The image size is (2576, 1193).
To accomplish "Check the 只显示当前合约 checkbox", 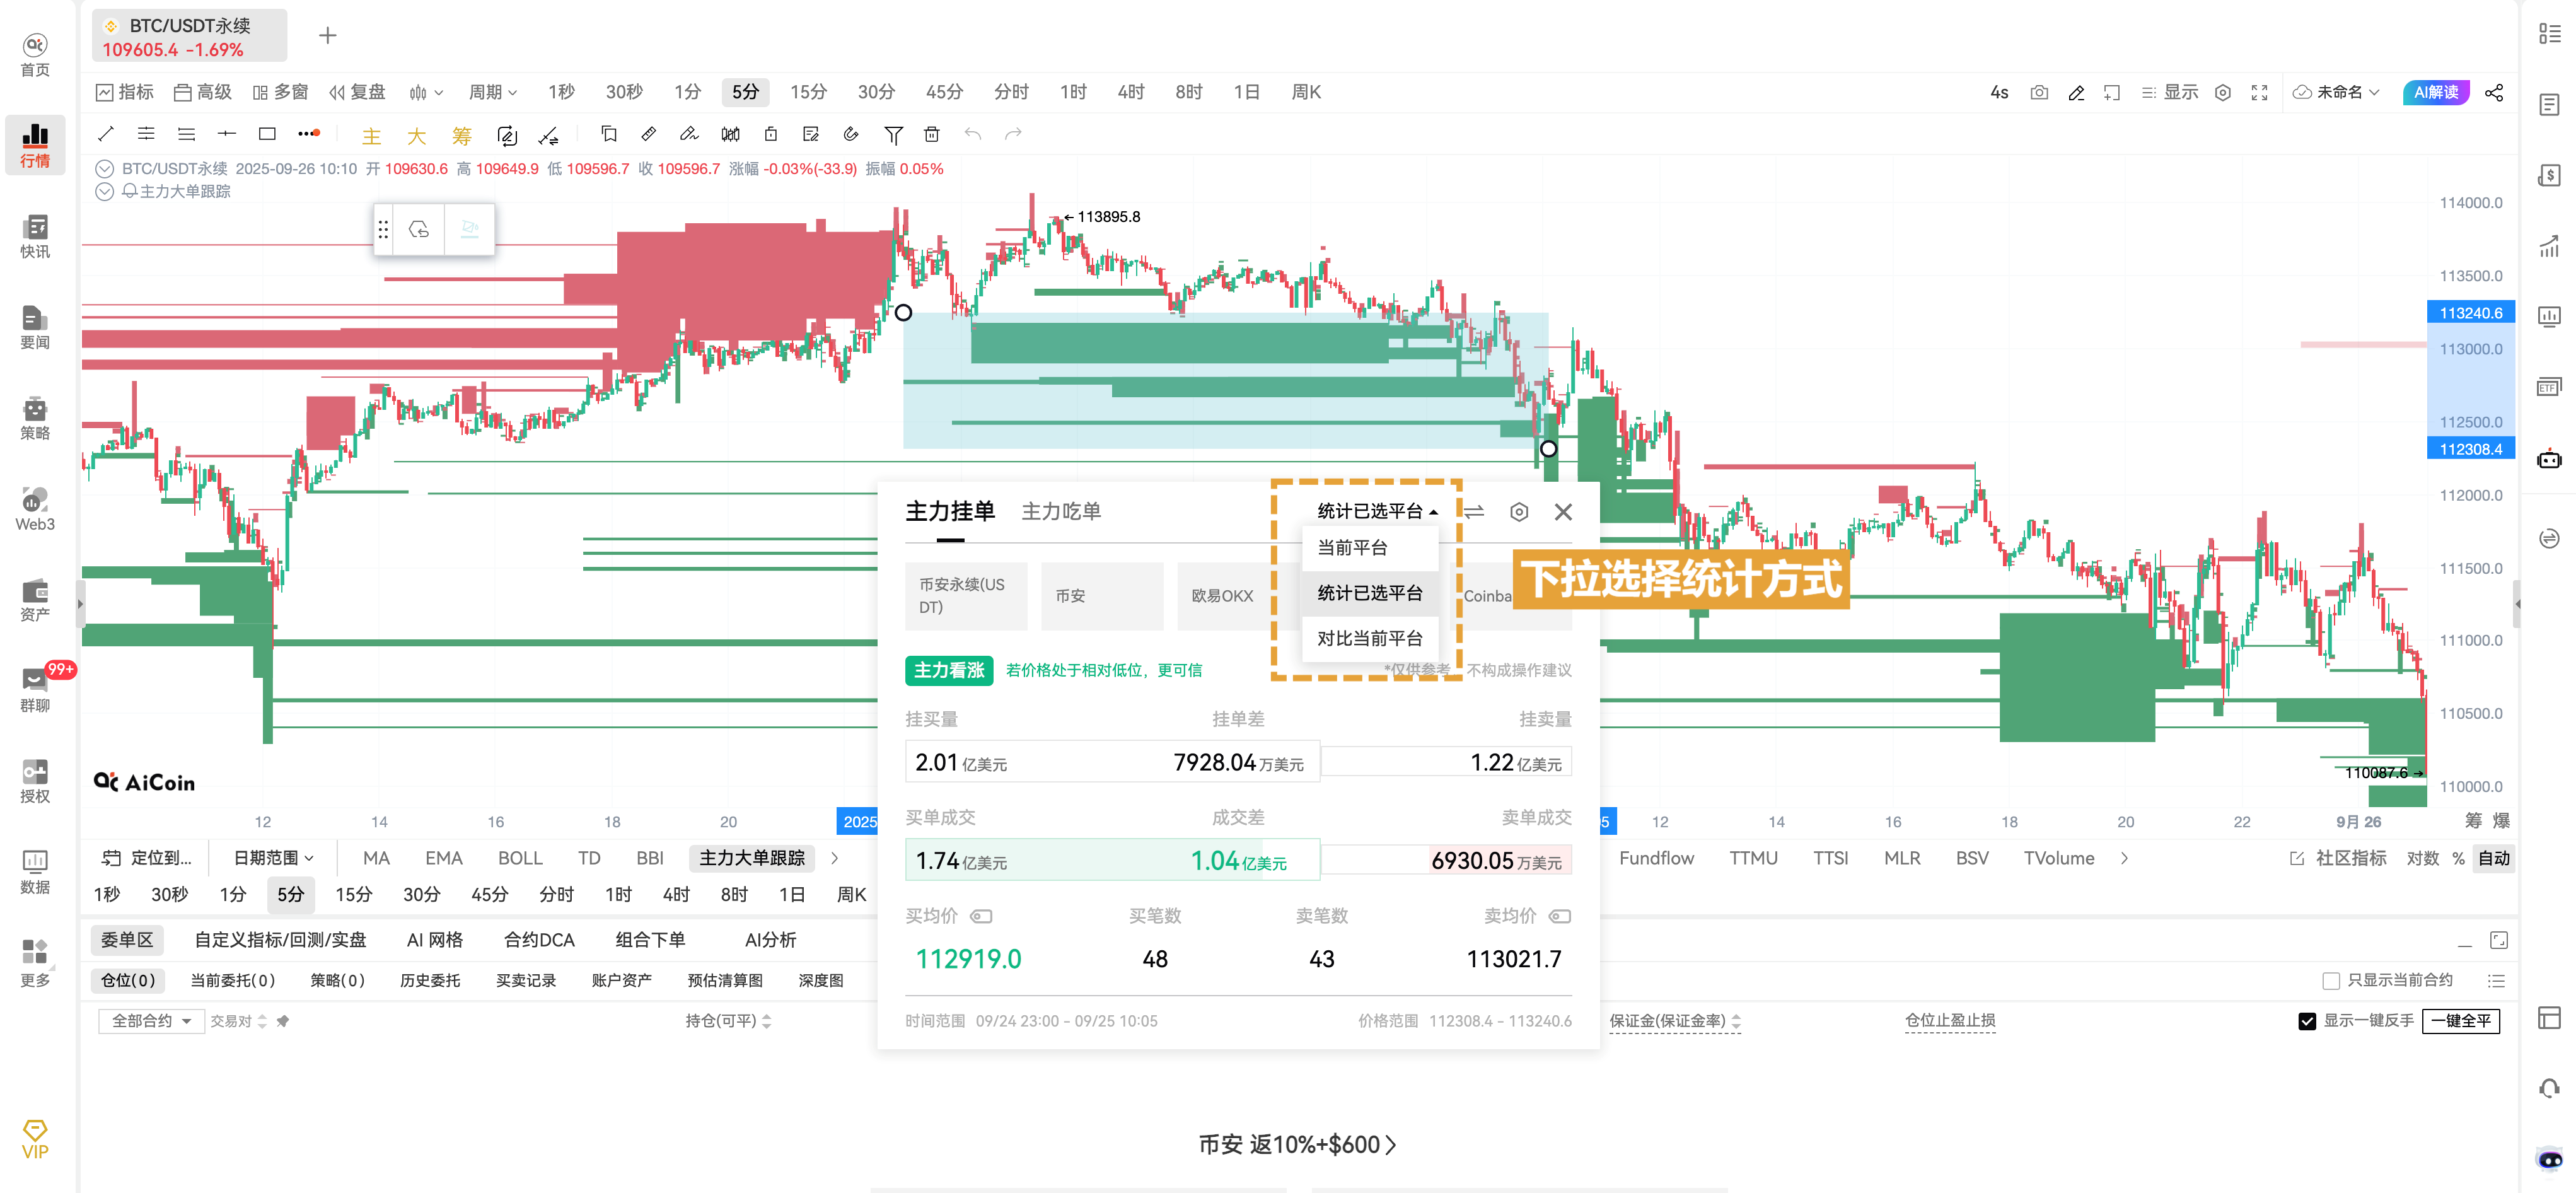I will (2331, 980).
